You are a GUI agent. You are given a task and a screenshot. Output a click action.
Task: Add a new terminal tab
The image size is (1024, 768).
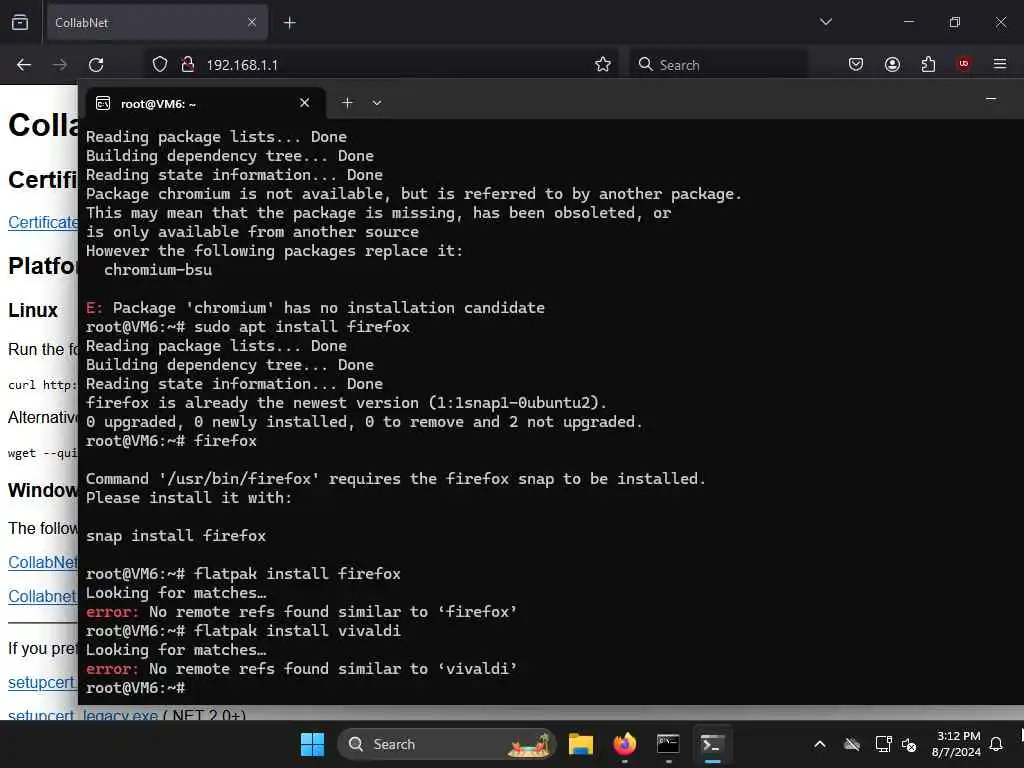tap(347, 103)
